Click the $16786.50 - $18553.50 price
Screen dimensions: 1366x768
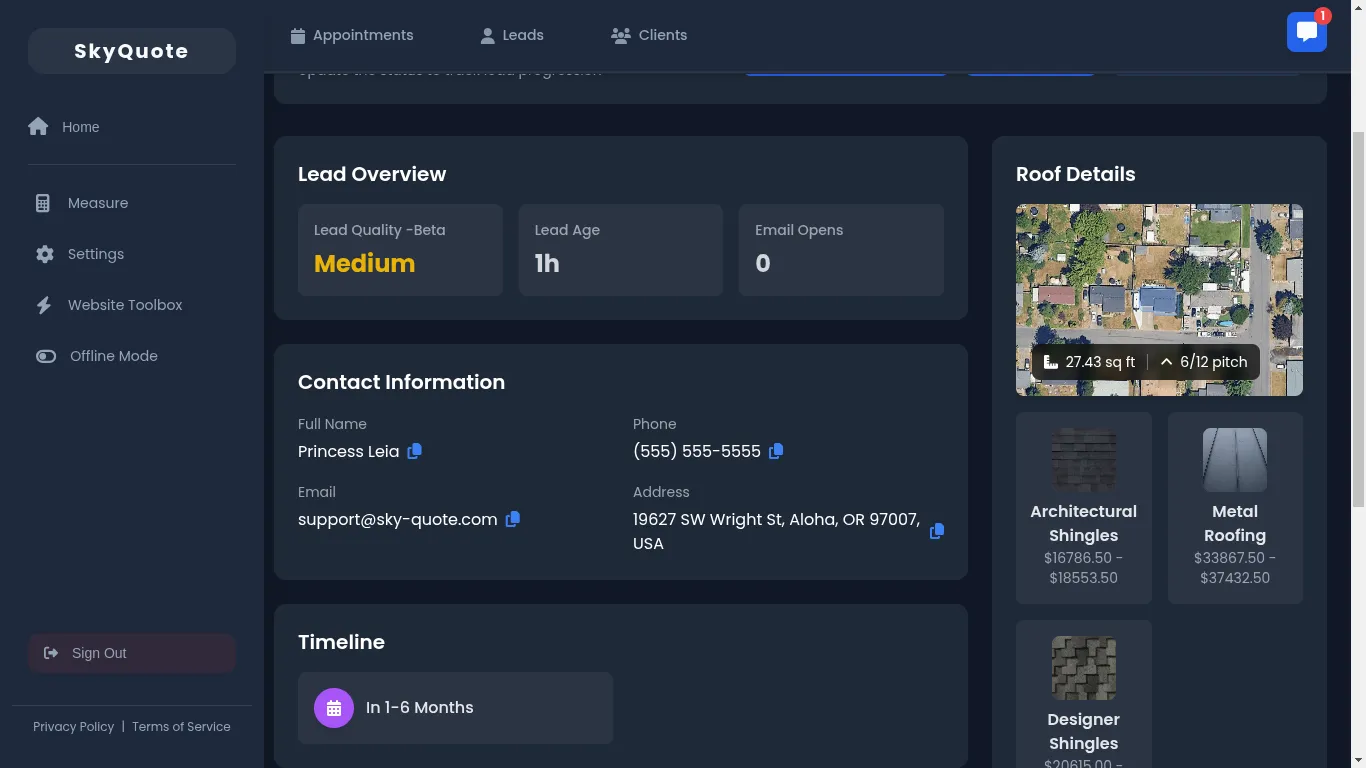pyautogui.click(x=1084, y=568)
